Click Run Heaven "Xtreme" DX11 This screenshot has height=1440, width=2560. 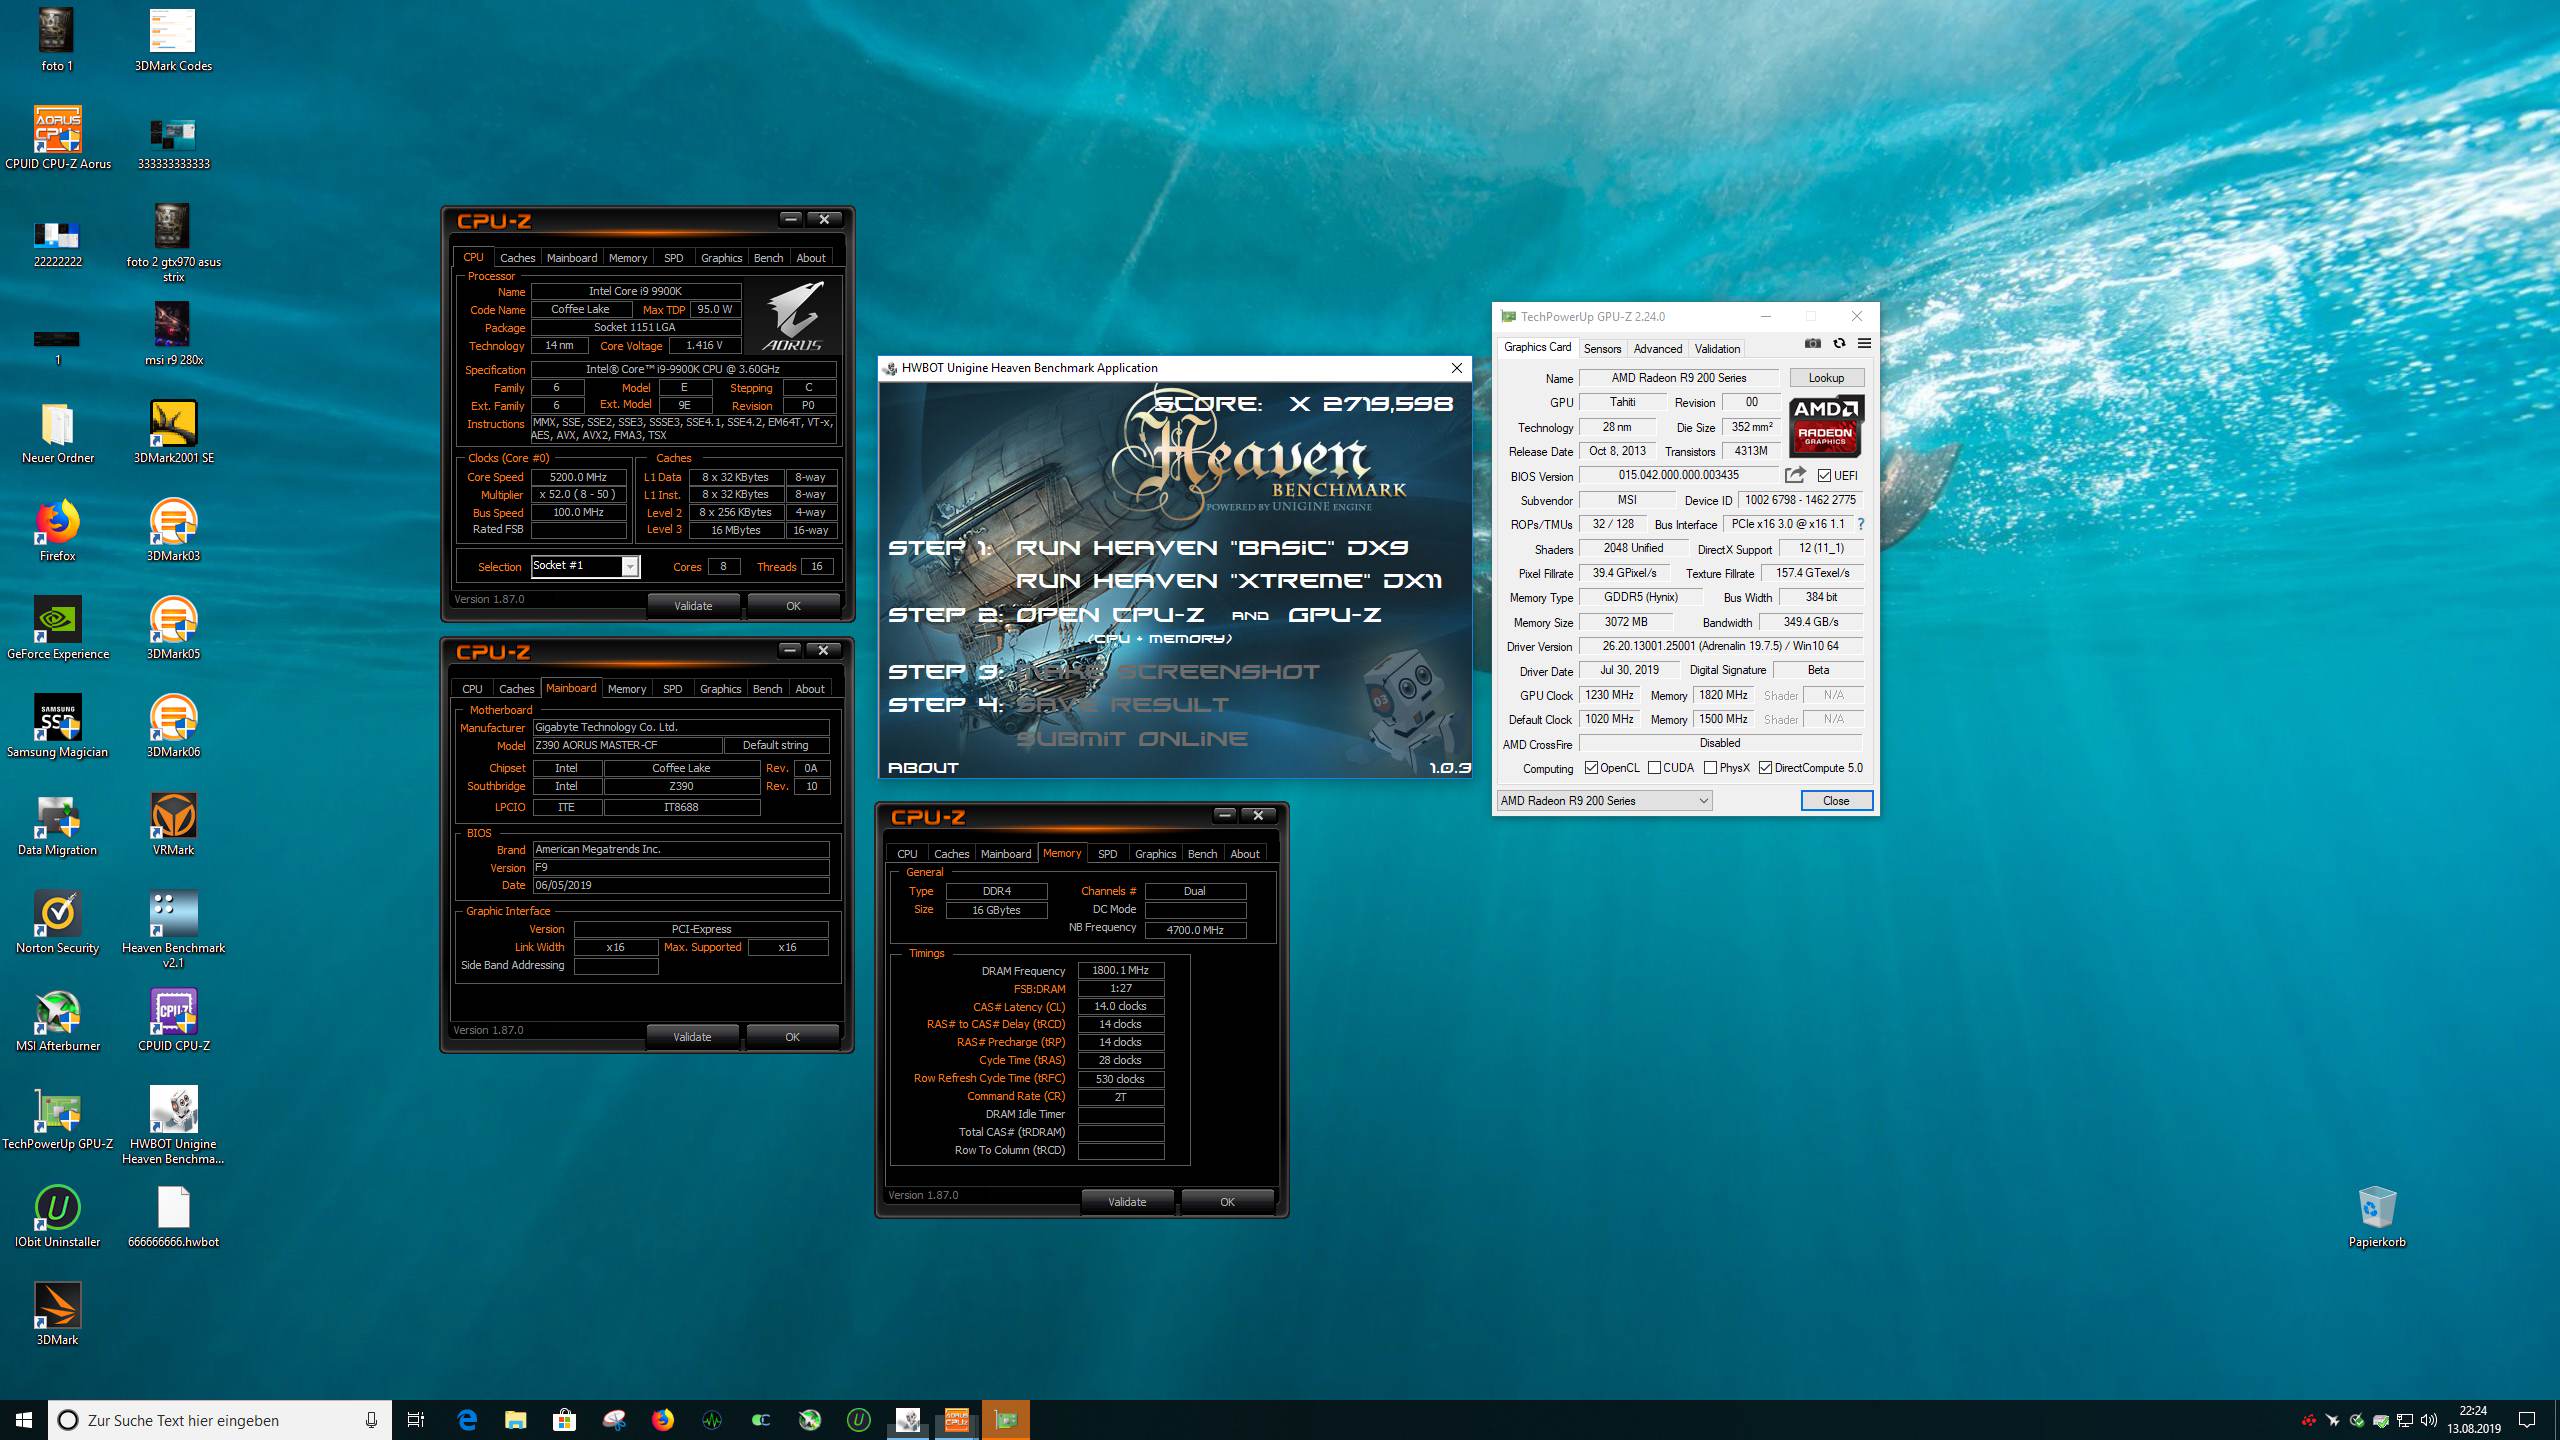(1229, 581)
